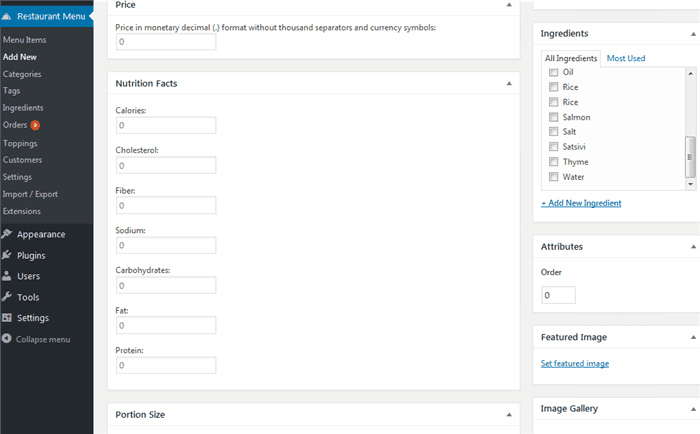Enable the Thyme ingredient checkbox

coord(553,162)
